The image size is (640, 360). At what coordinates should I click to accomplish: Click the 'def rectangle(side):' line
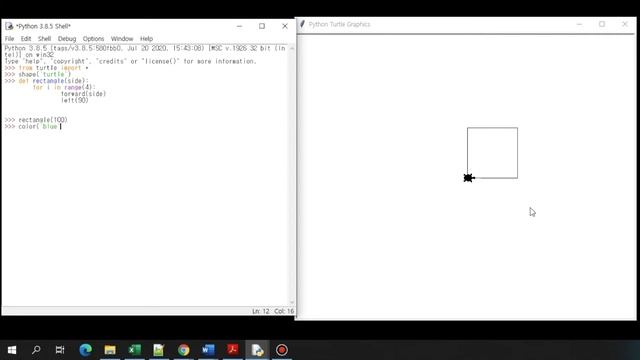point(53,81)
